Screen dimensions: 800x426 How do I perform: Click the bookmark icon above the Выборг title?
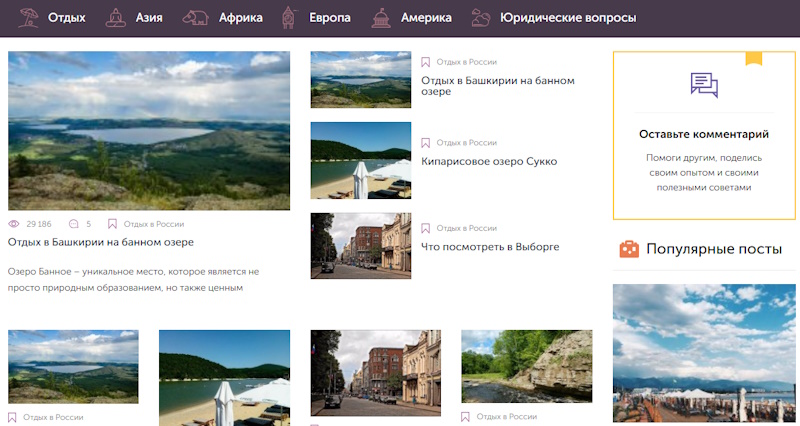coord(426,228)
